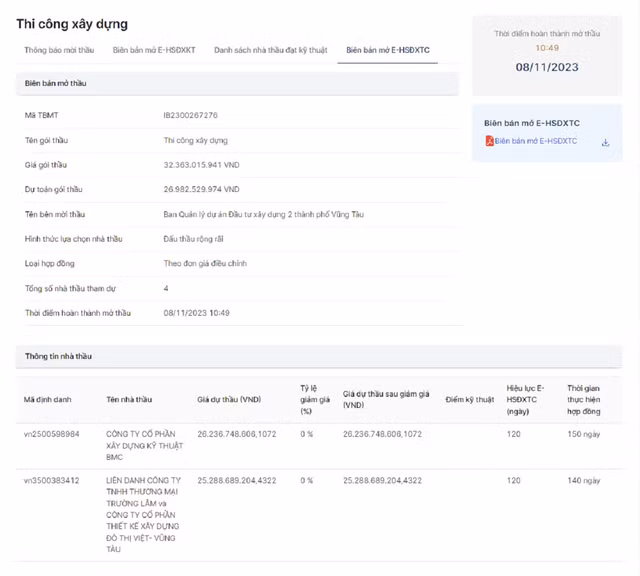The width and height of the screenshot is (640, 576).
Task: Click the Thông tin nhà thầu section header
Action: (x=59, y=356)
